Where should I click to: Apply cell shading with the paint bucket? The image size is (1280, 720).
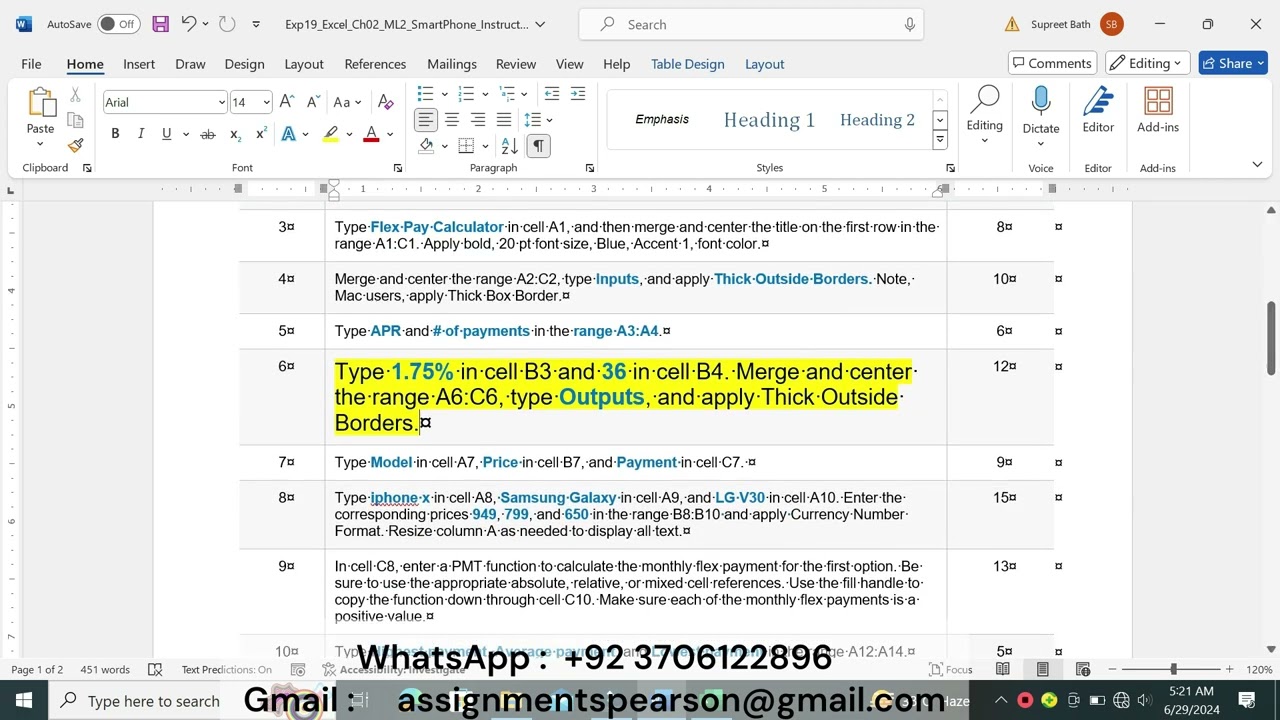pos(427,146)
